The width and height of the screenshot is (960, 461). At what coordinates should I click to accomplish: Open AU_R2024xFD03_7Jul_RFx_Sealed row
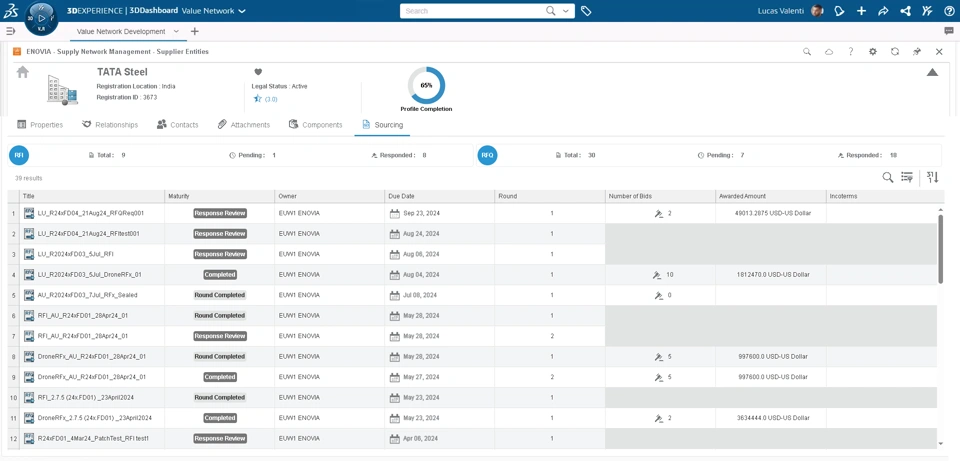point(88,295)
